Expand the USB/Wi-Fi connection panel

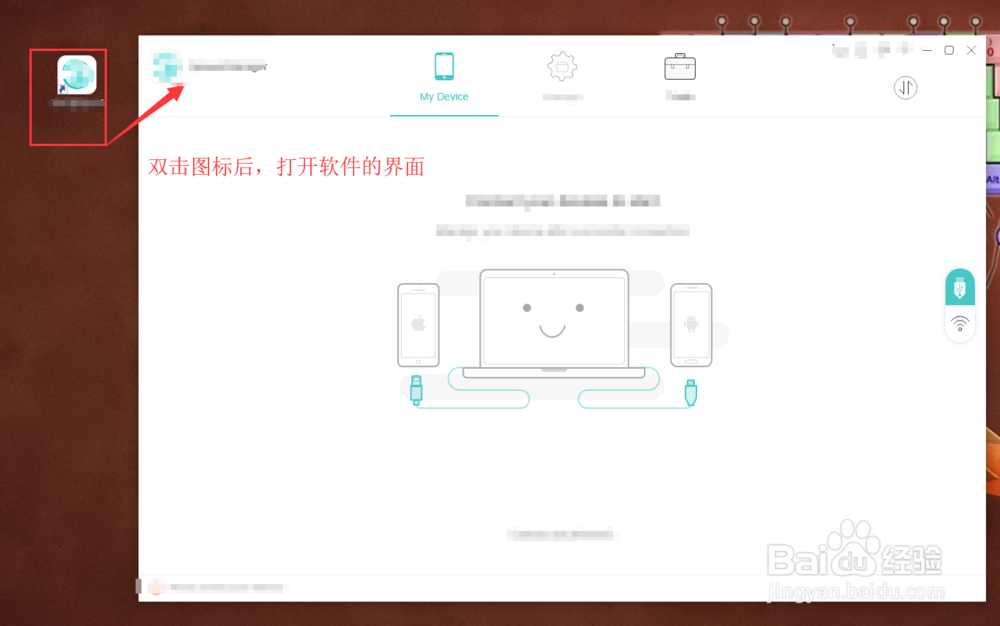[959, 305]
